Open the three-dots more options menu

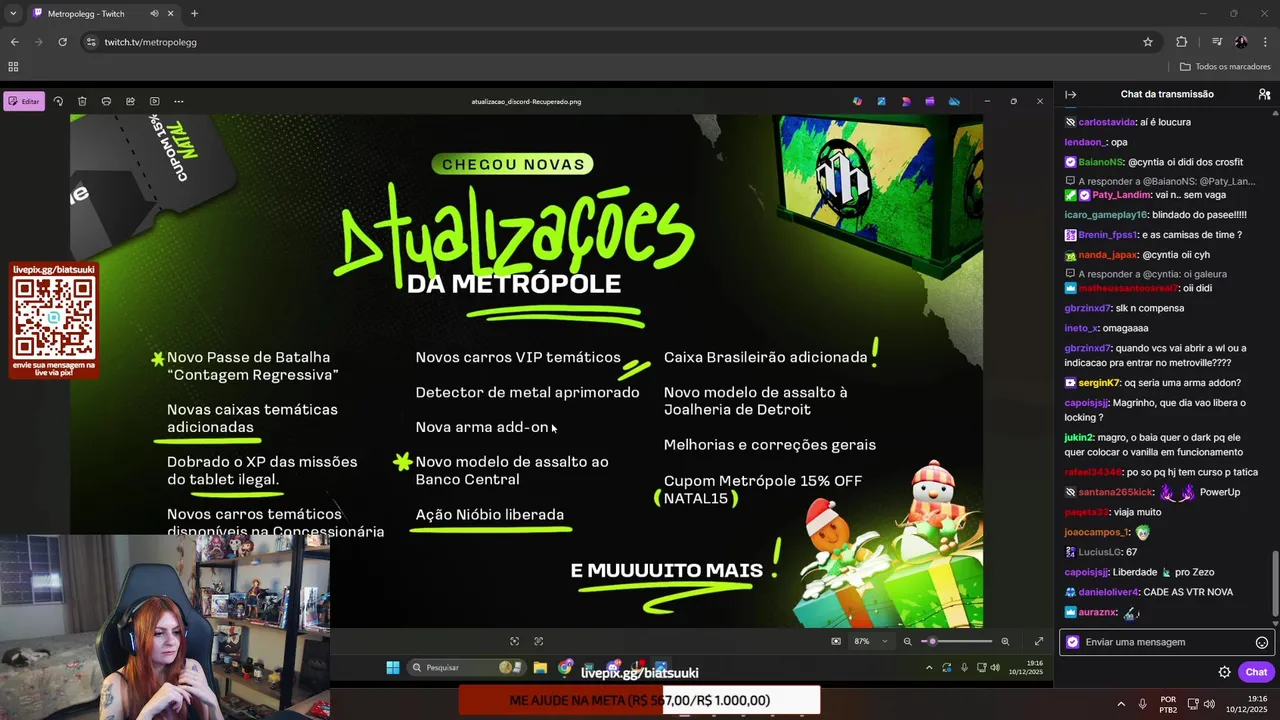coord(179,101)
